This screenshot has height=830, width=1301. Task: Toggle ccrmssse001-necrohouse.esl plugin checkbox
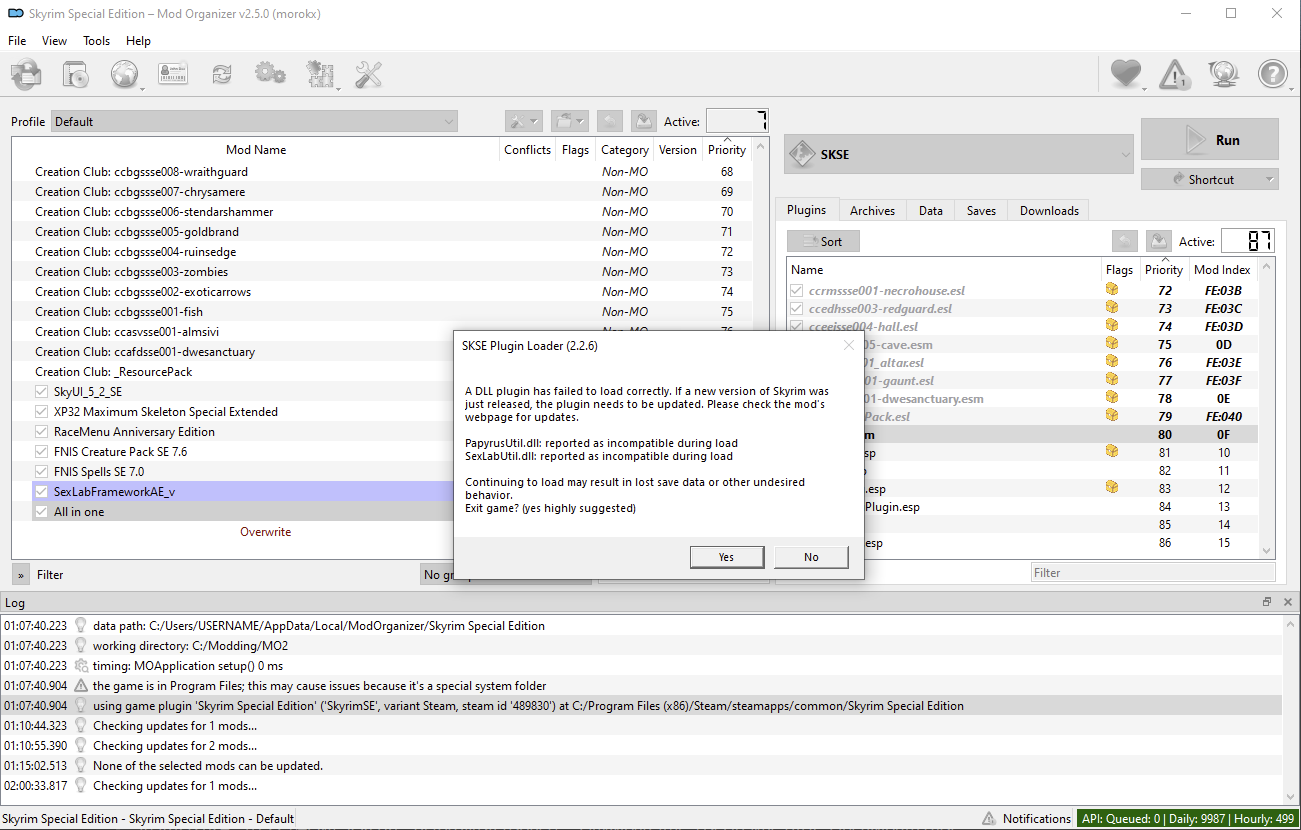tap(797, 290)
